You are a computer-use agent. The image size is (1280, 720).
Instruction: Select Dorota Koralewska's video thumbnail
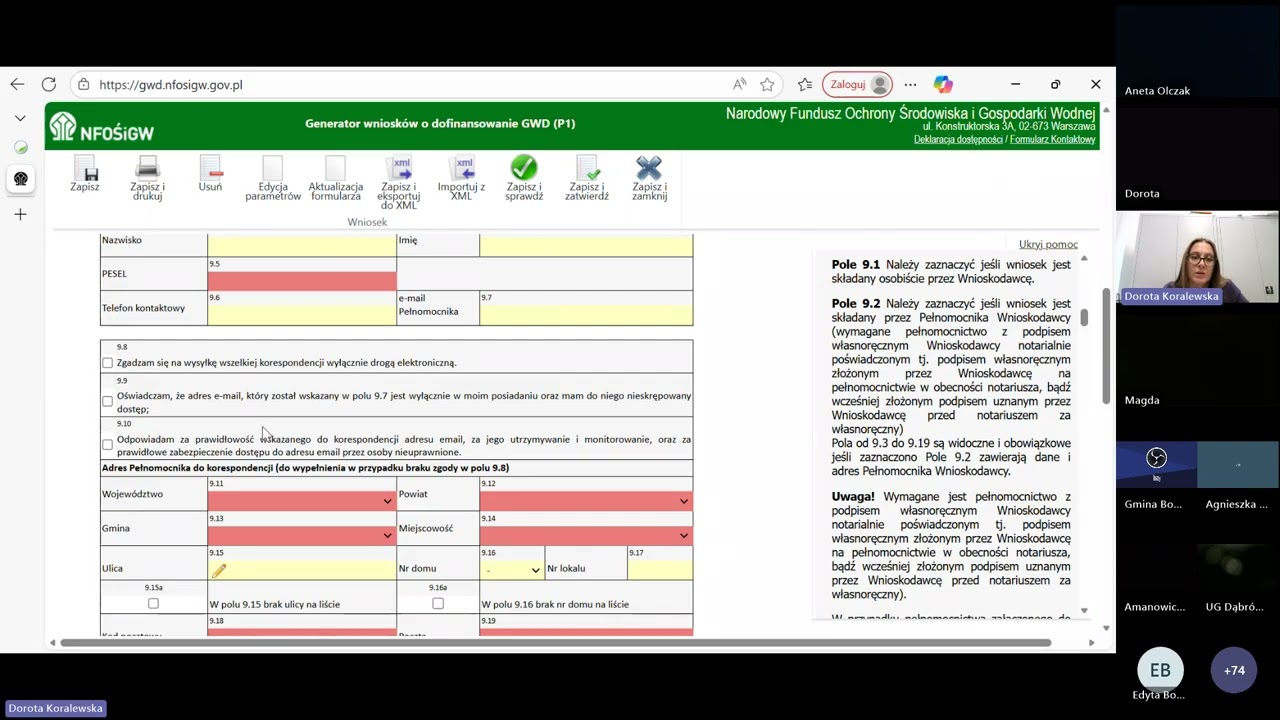(1197, 258)
